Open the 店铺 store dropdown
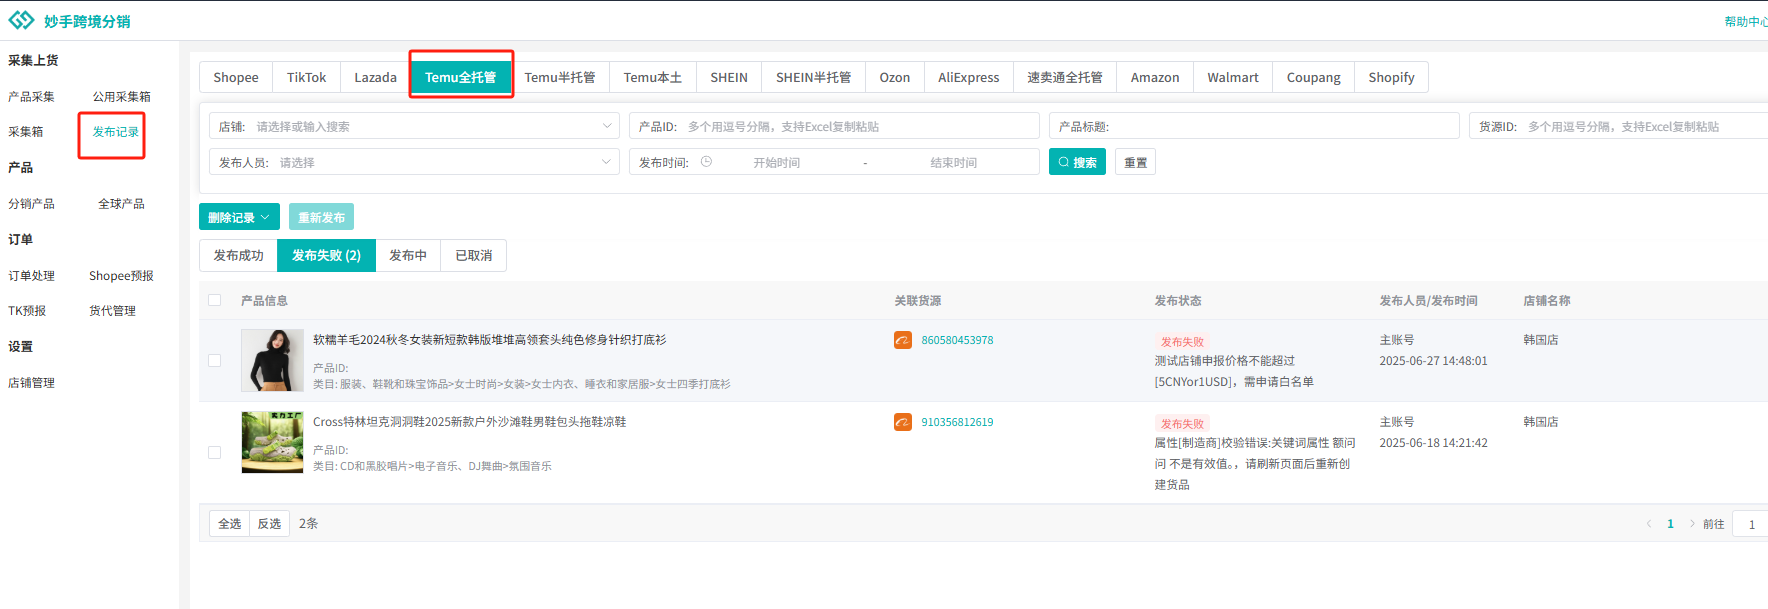Screen dimensions: 1768x609 point(414,126)
